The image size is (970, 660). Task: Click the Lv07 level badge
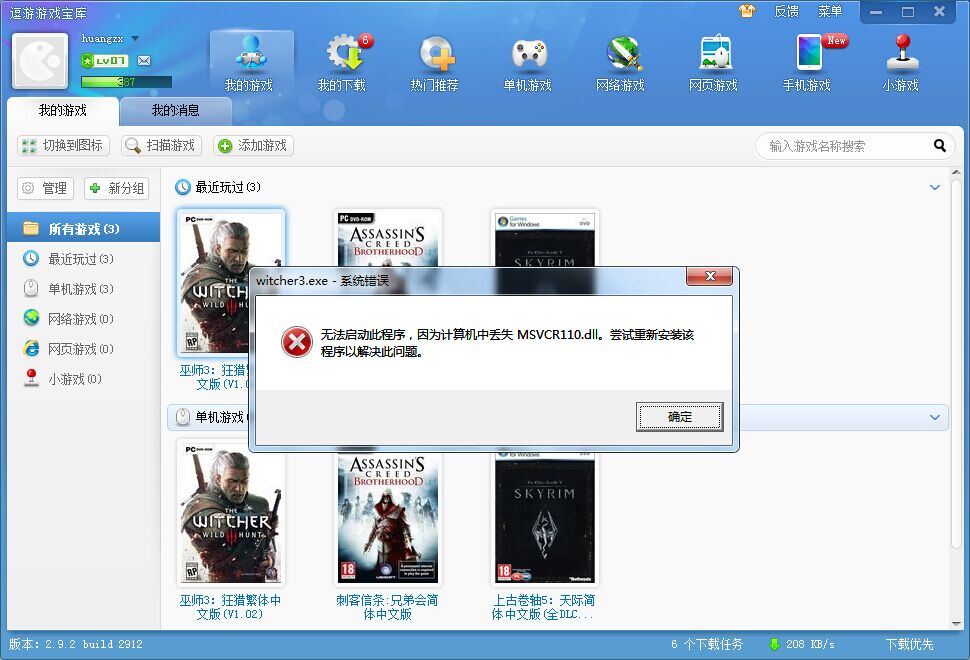click(105, 60)
